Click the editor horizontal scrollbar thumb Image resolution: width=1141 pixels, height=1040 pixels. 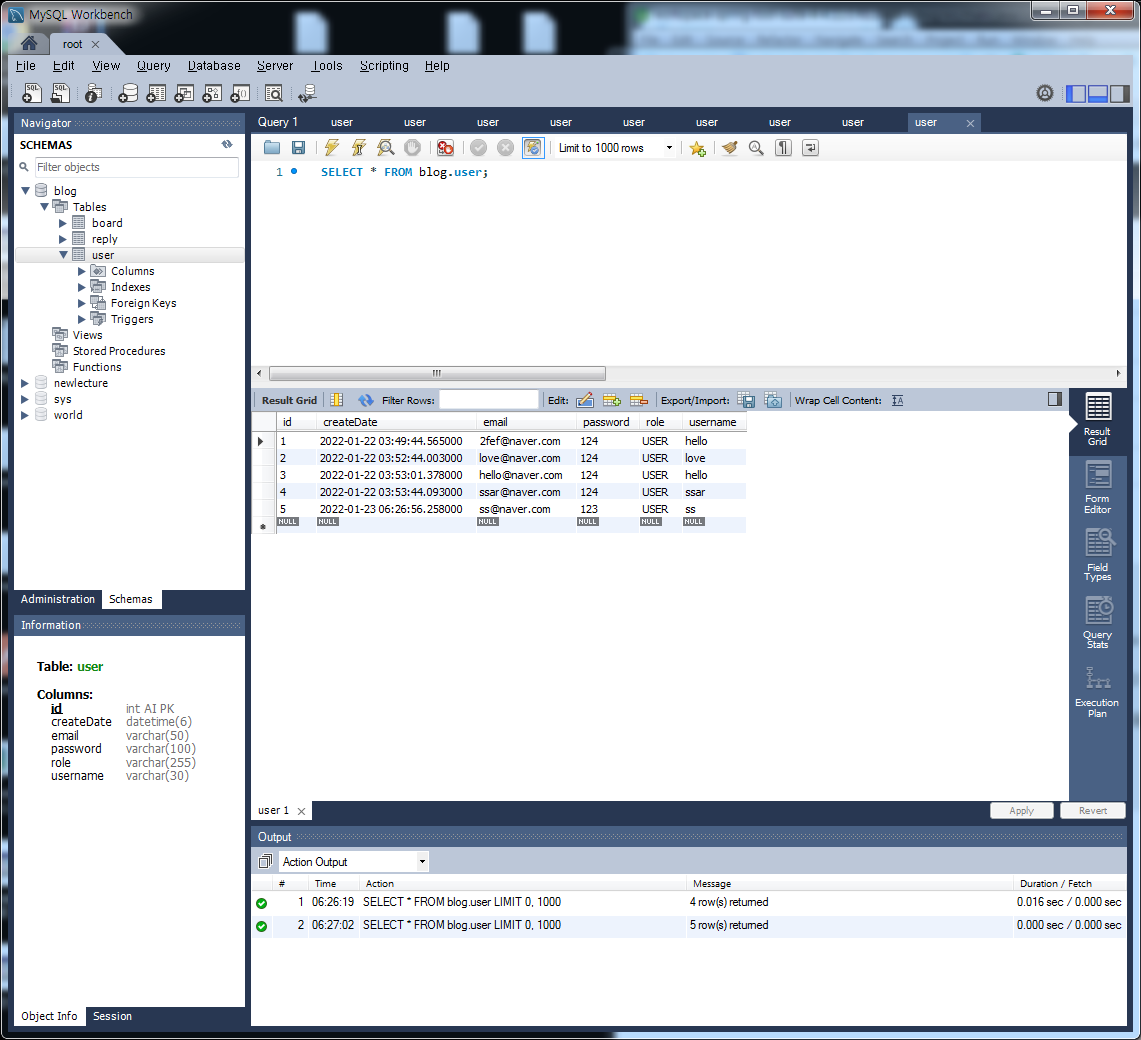pyautogui.click(x=437, y=373)
